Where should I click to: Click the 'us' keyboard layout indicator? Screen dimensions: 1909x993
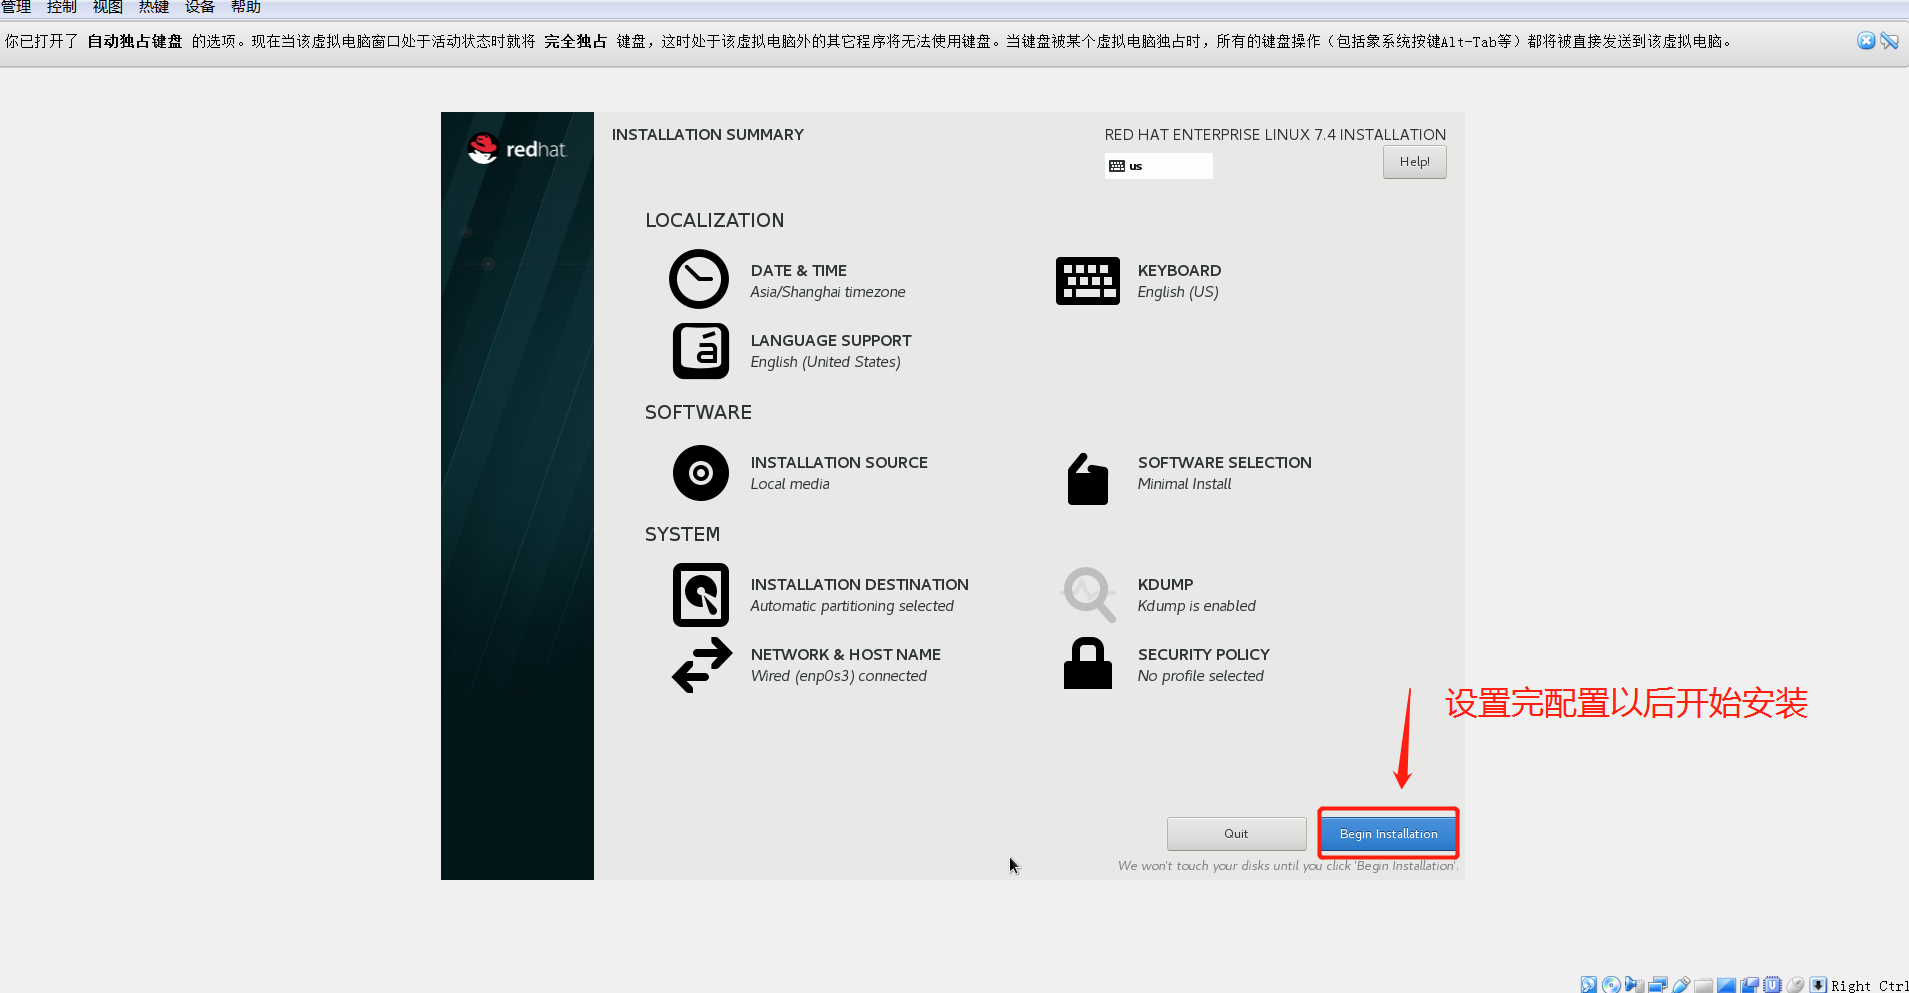coord(1159,166)
